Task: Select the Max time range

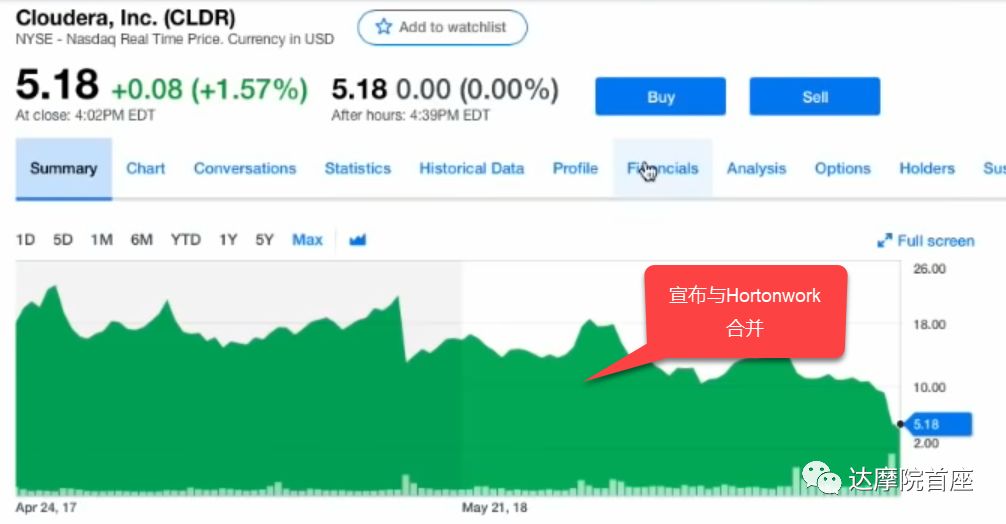Action: click(x=307, y=240)
